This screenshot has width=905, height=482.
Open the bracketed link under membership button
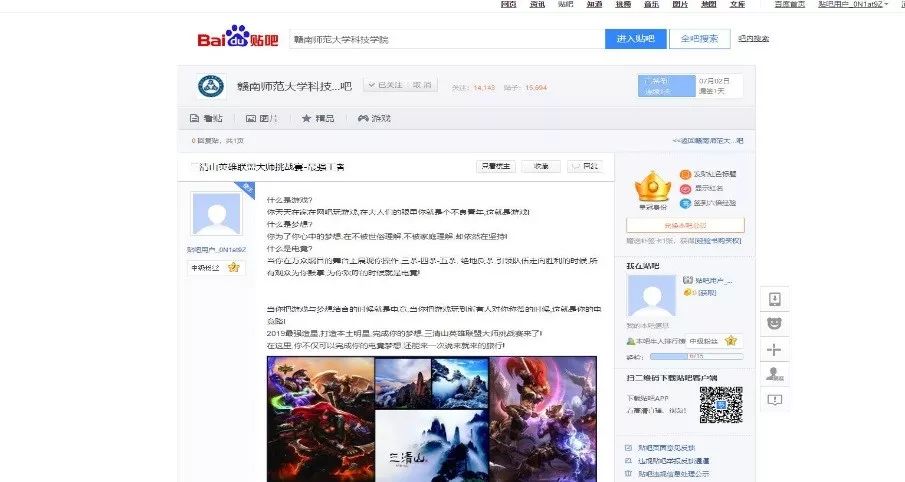coord(717,241)
